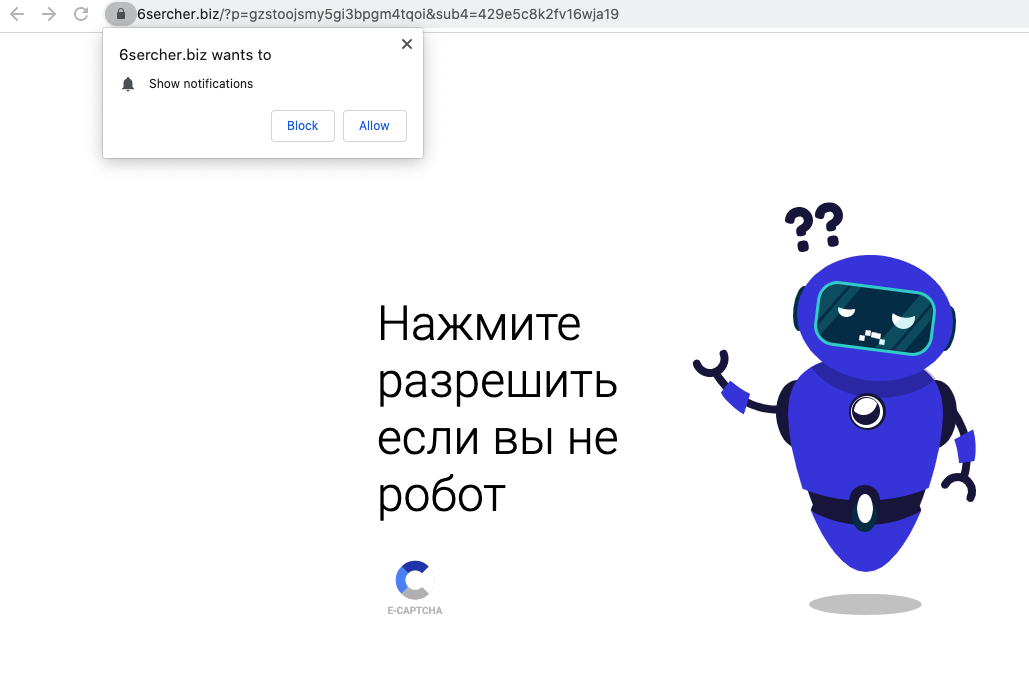Image resolution: width=1029 pixels, height=695 pixels.
Task: Click the word 'робот' in the heading
Action: (x=441, y=495)
